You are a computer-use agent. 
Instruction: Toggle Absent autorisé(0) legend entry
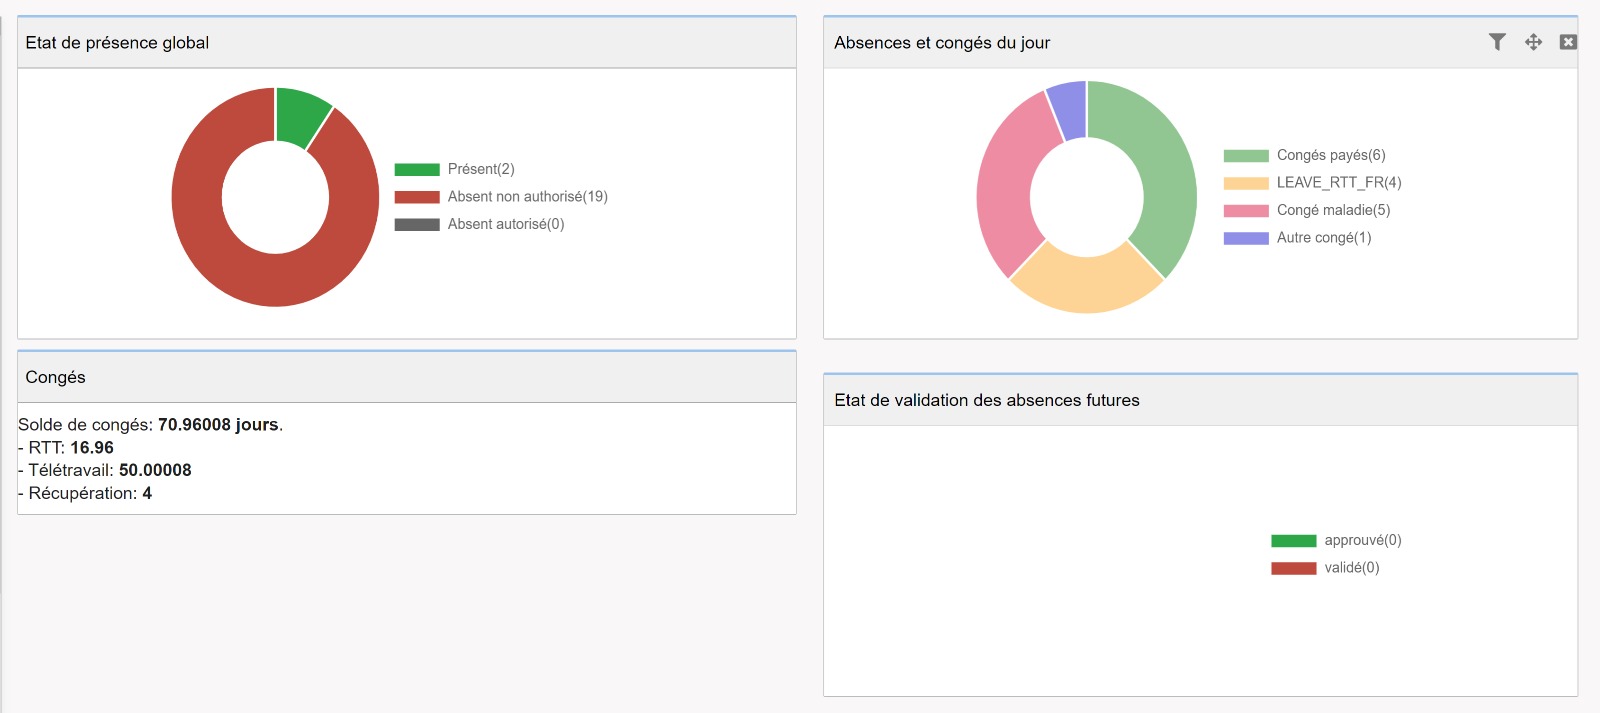(505, 224)
